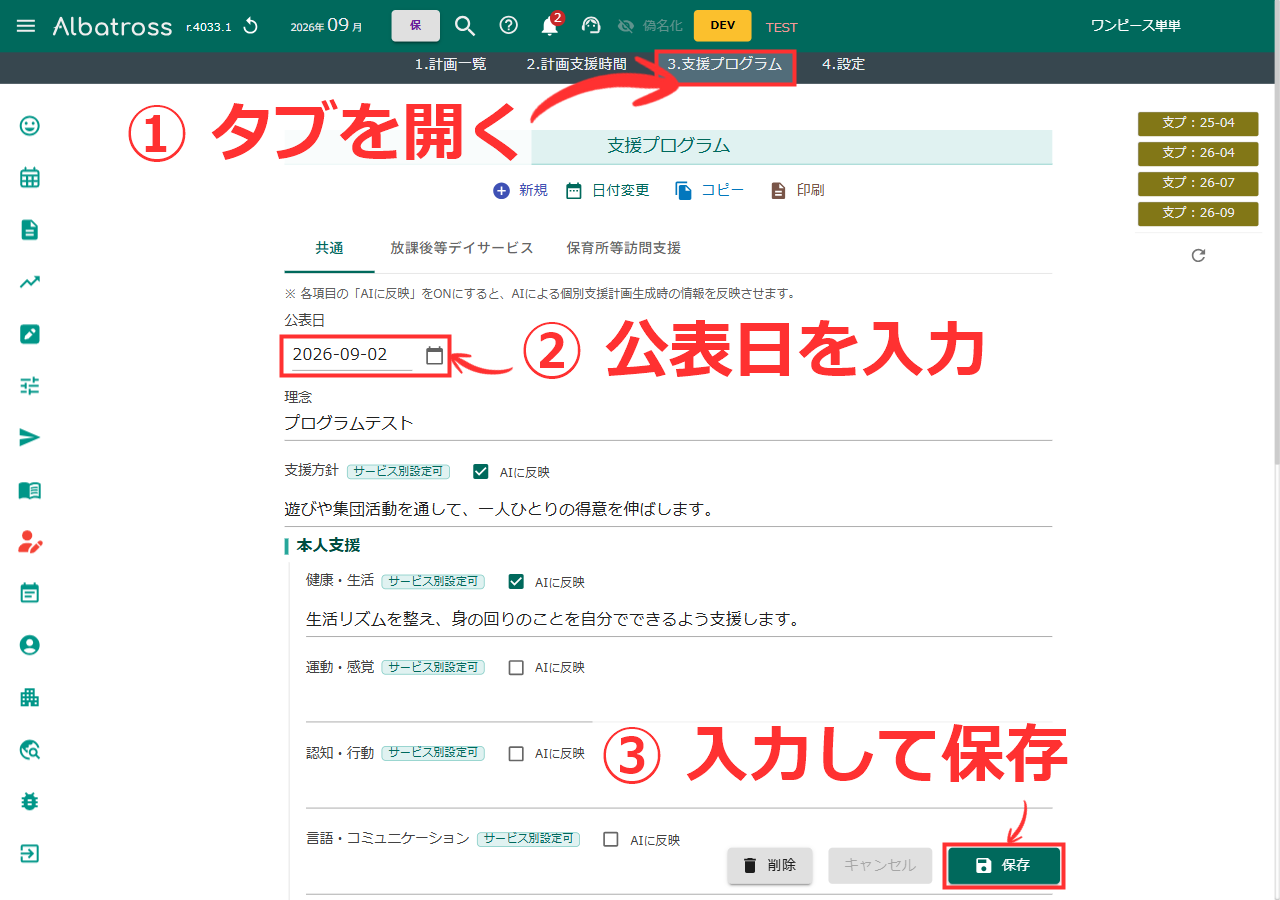Select history entry 支：26-09

1198,213
